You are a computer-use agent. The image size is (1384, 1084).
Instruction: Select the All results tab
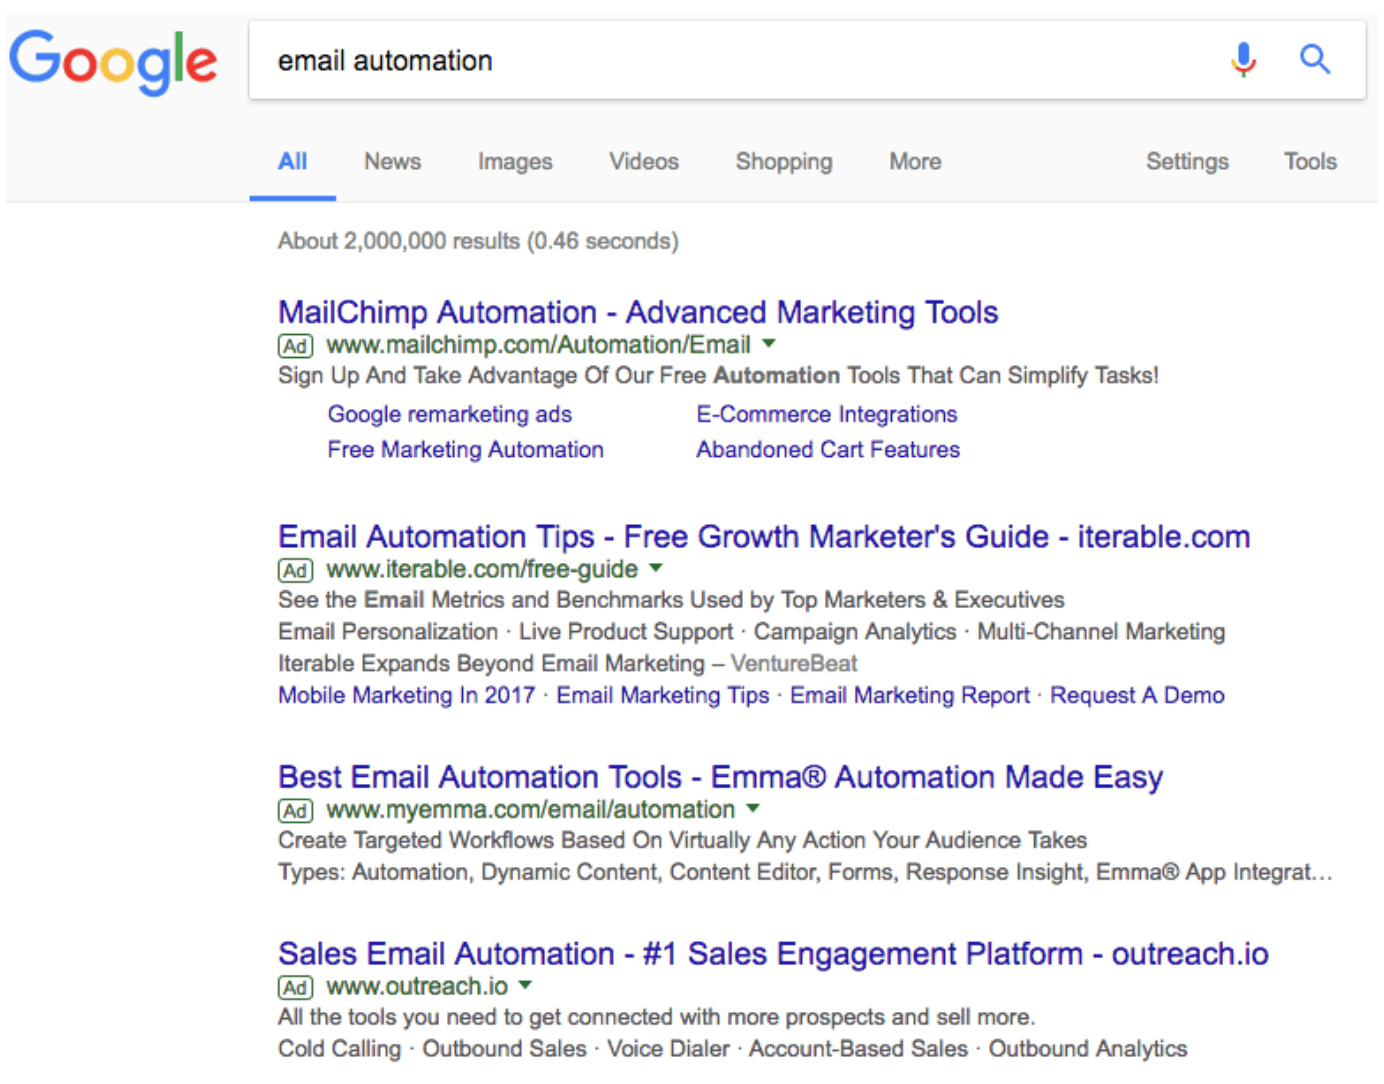point(293,162)
